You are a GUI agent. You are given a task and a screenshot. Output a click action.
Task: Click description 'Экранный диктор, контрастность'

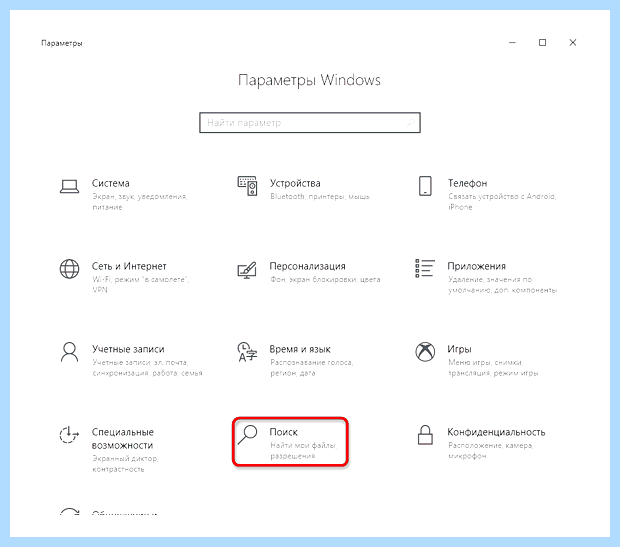(x=125, y=464)
